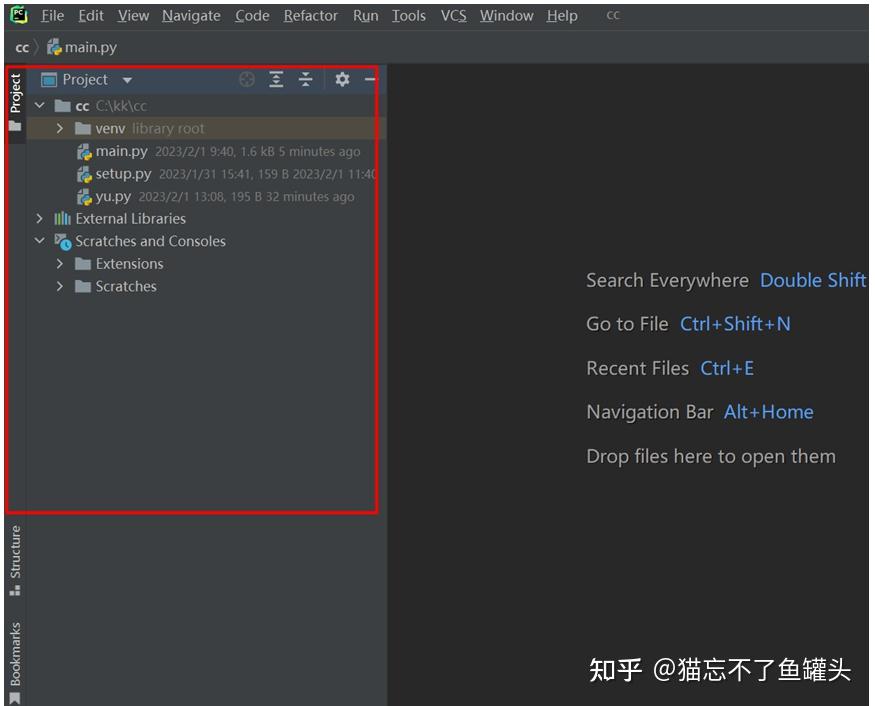The width and height of the screenshot is (875, 706).
Task: Trigger Search Everywhere via Double Shift link
Action: tap(812, 280)
